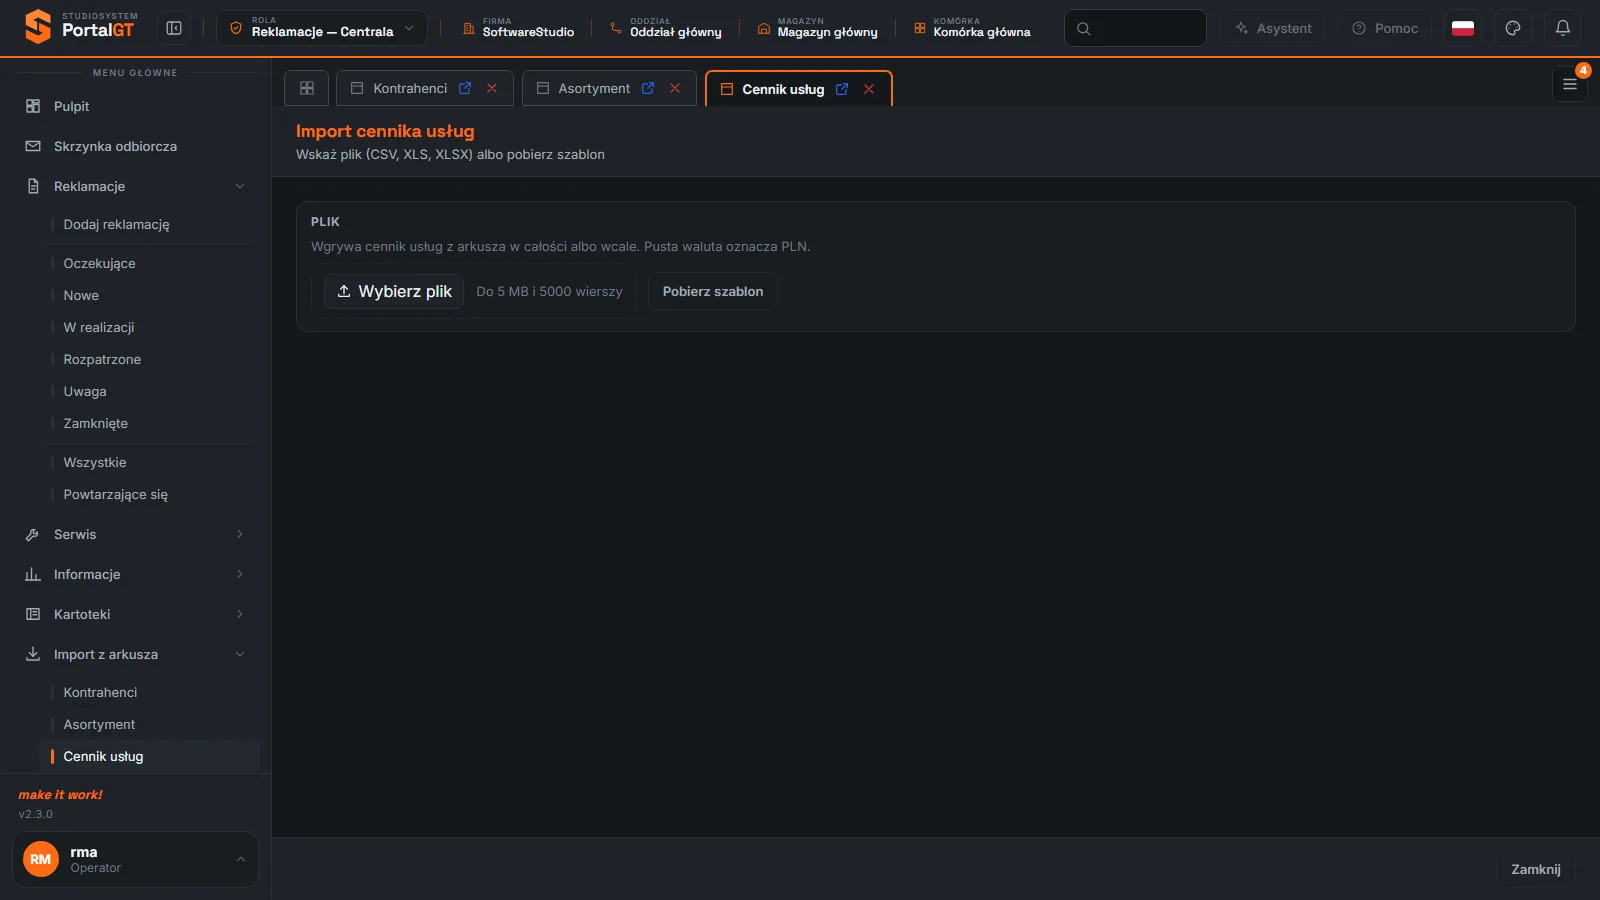The width and height of the screenshot is (1600, 900).
Task: Click the Zamknij button
Action: (x=1535, y=869)
